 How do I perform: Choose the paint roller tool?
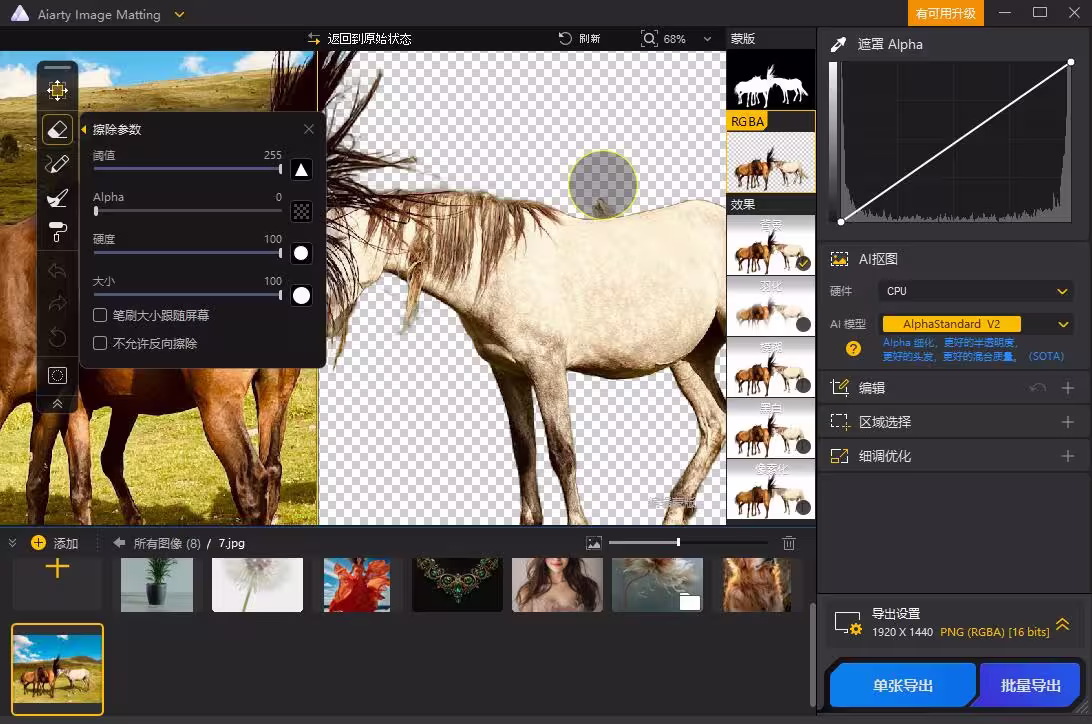pyautogui.click(x=57, y=233)
